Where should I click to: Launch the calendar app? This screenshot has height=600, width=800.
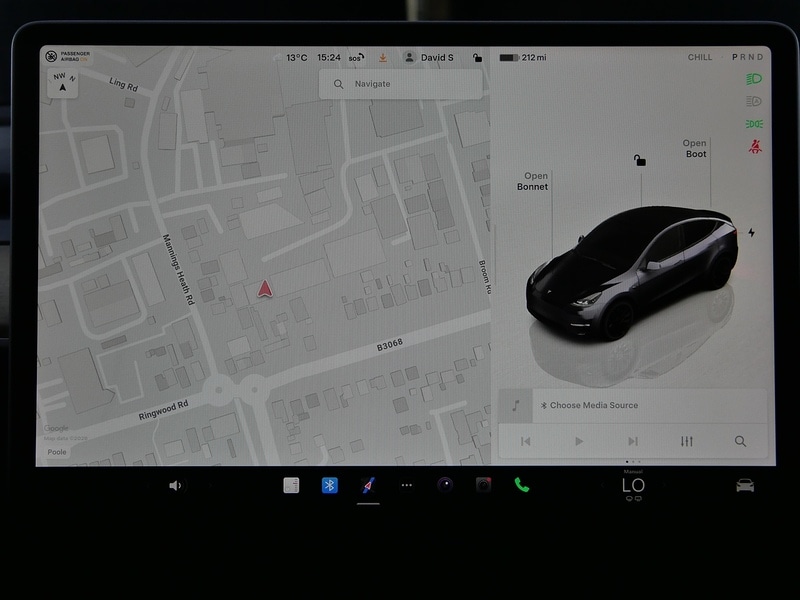(293, 484)
